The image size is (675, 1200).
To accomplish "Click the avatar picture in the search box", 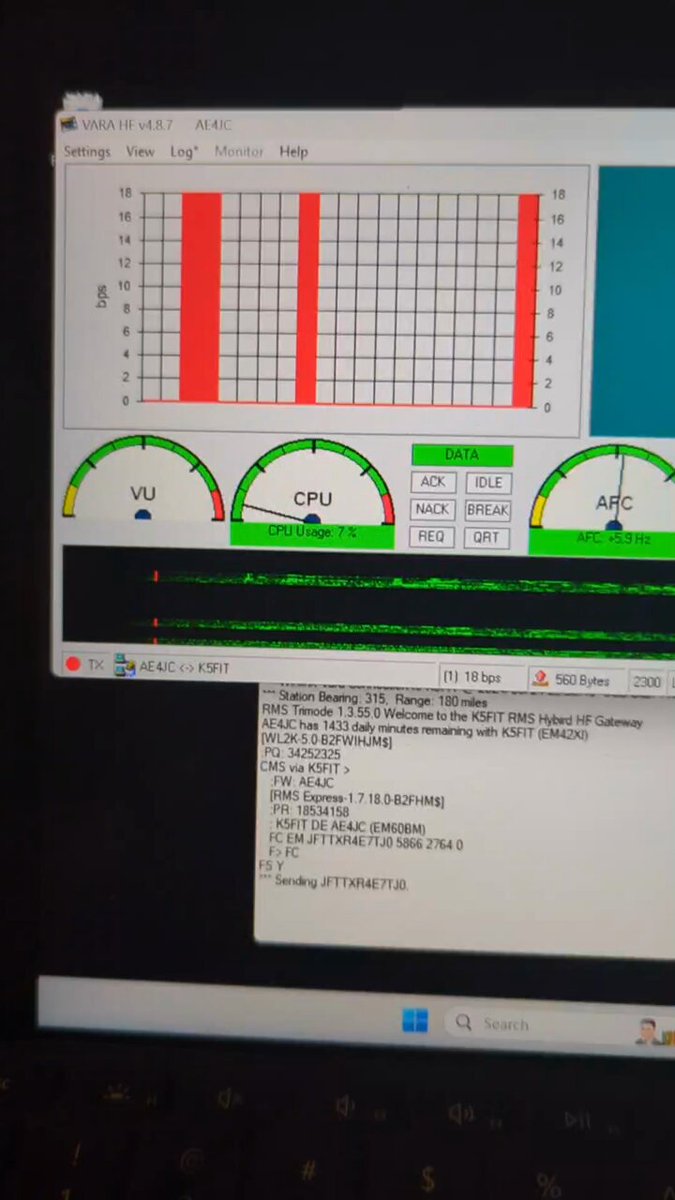I will [x=647, y=1031].
